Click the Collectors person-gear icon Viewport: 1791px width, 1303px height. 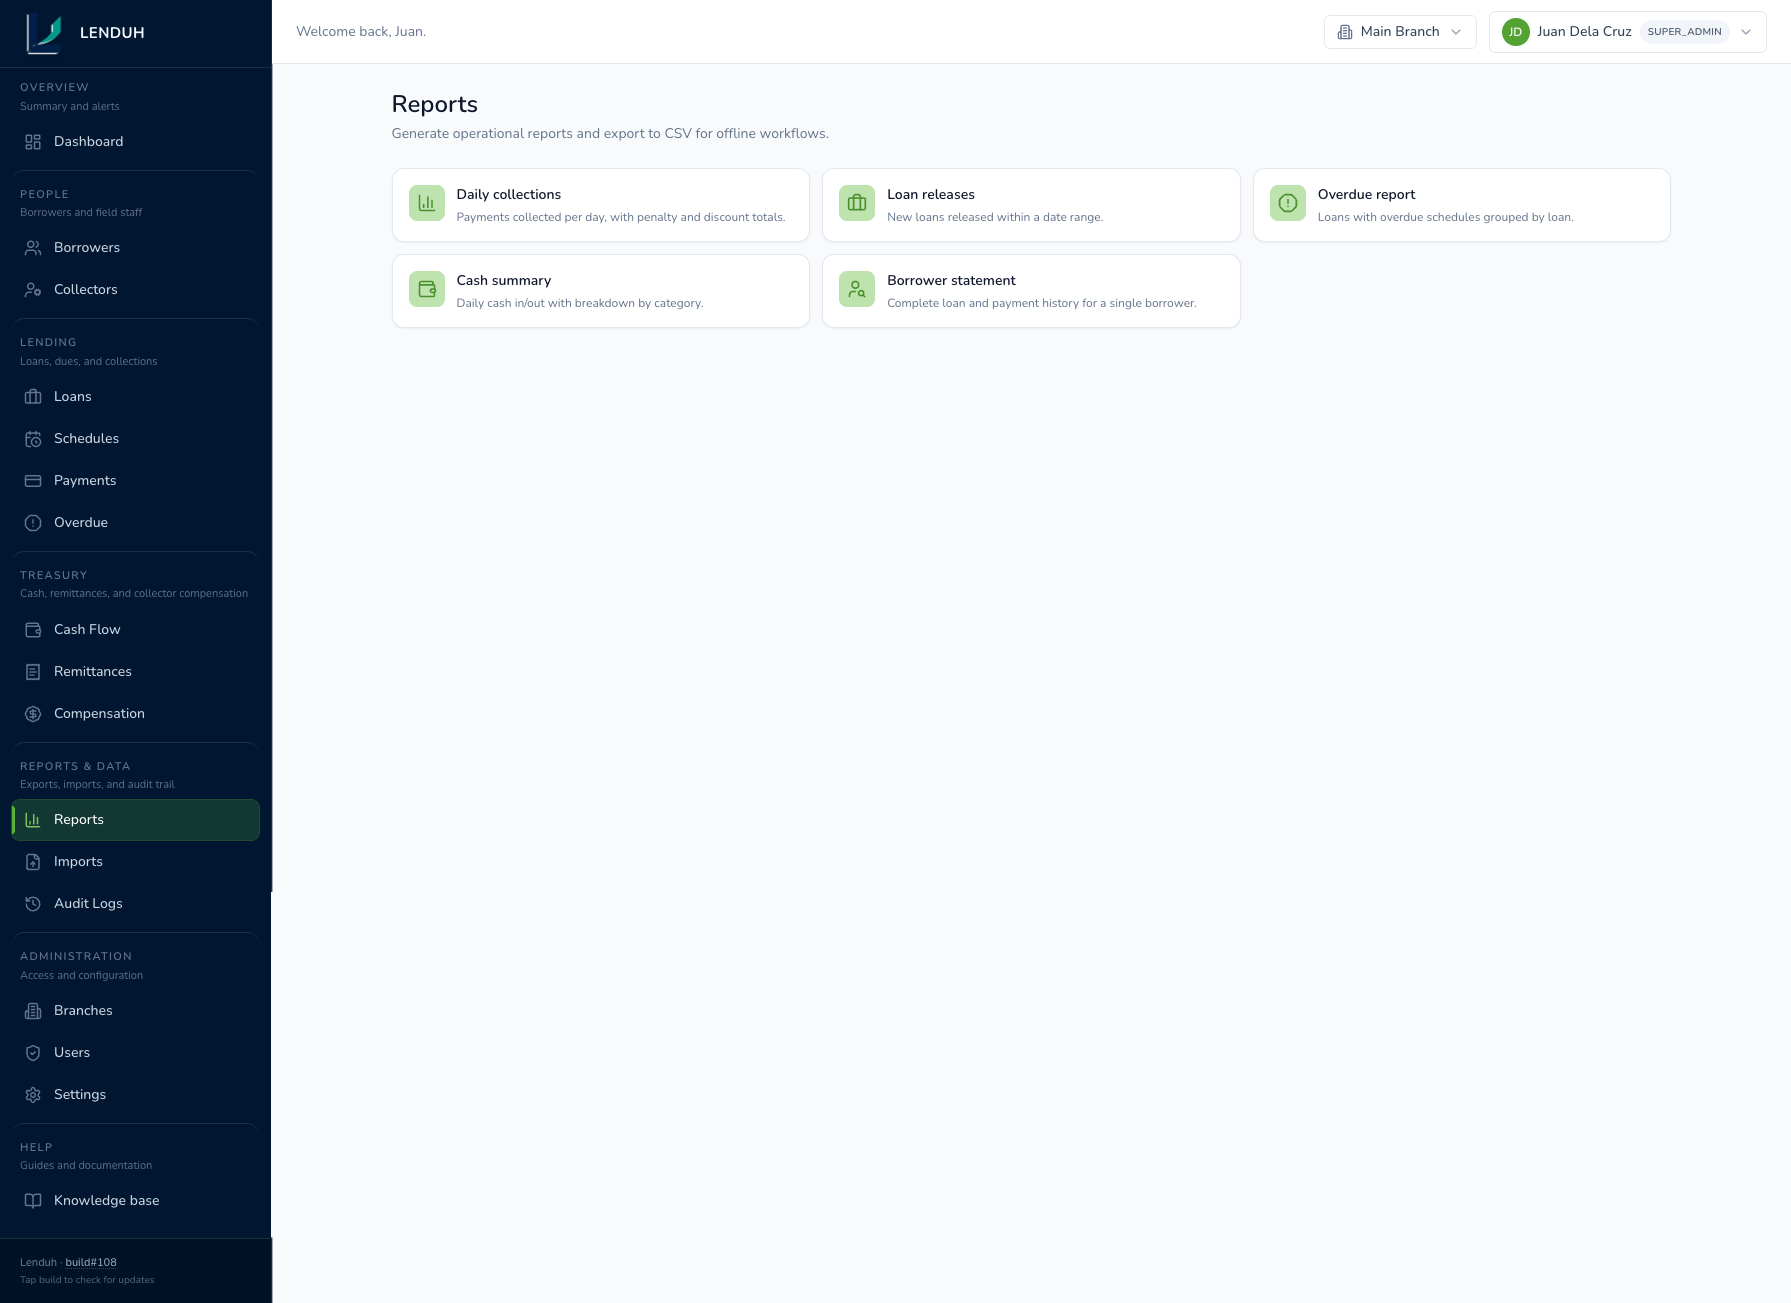coord(33,290)
